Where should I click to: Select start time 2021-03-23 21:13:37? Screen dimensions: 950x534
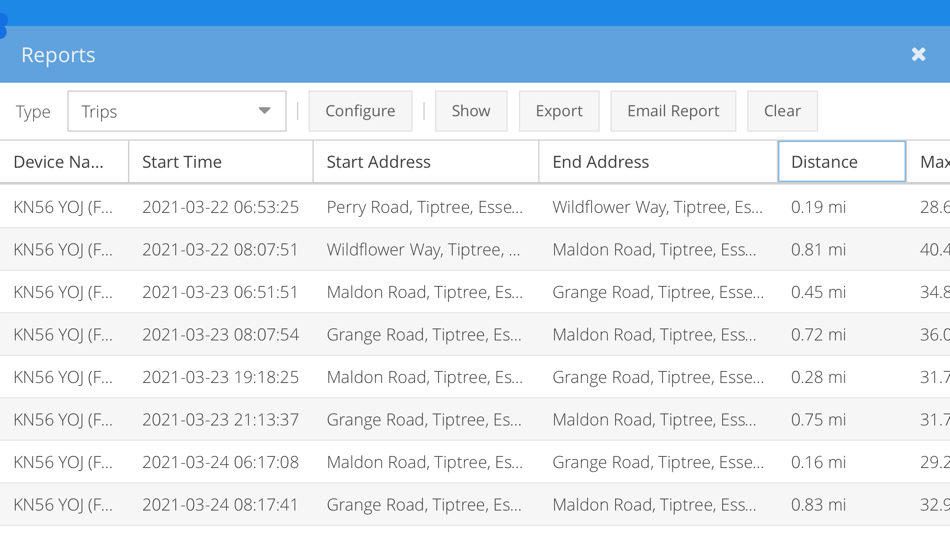tap(221, 419)
